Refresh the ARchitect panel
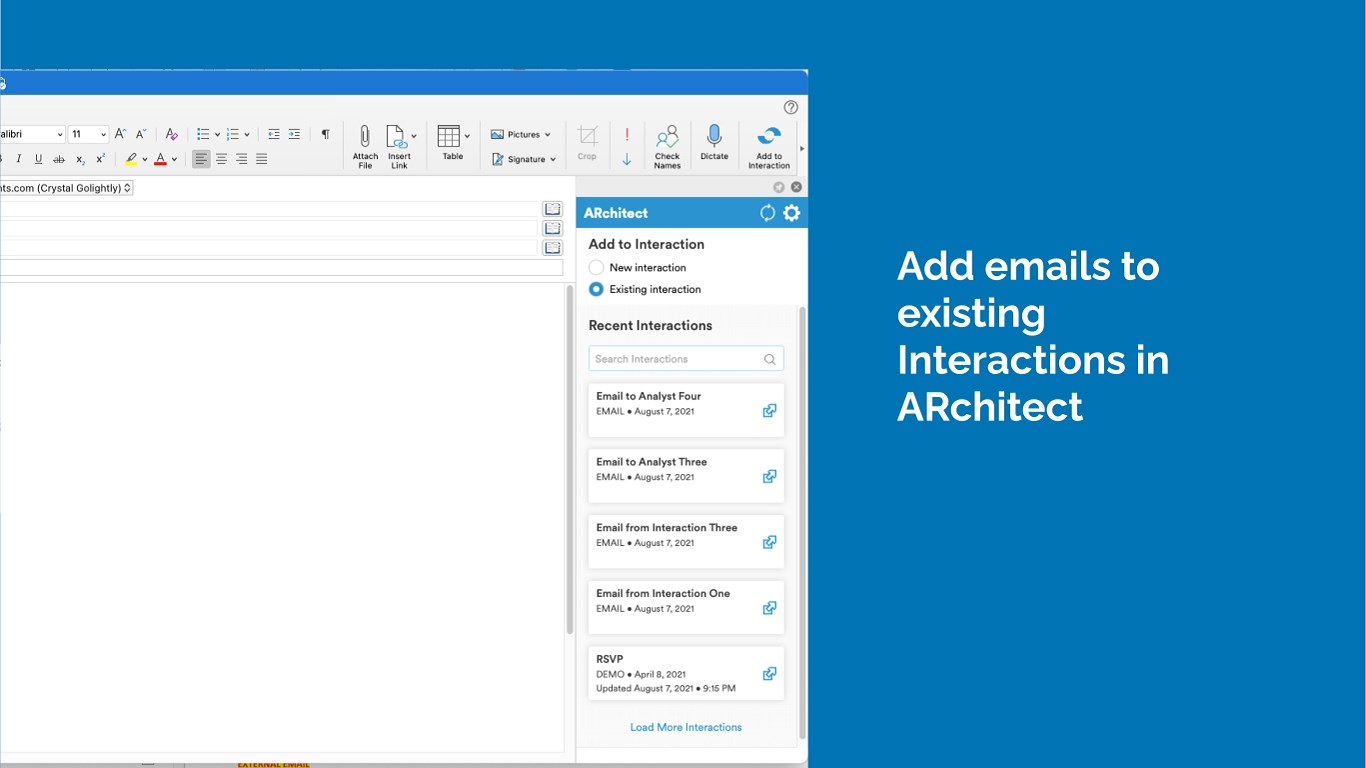1366x768 pixels. [x=768, y=213]
